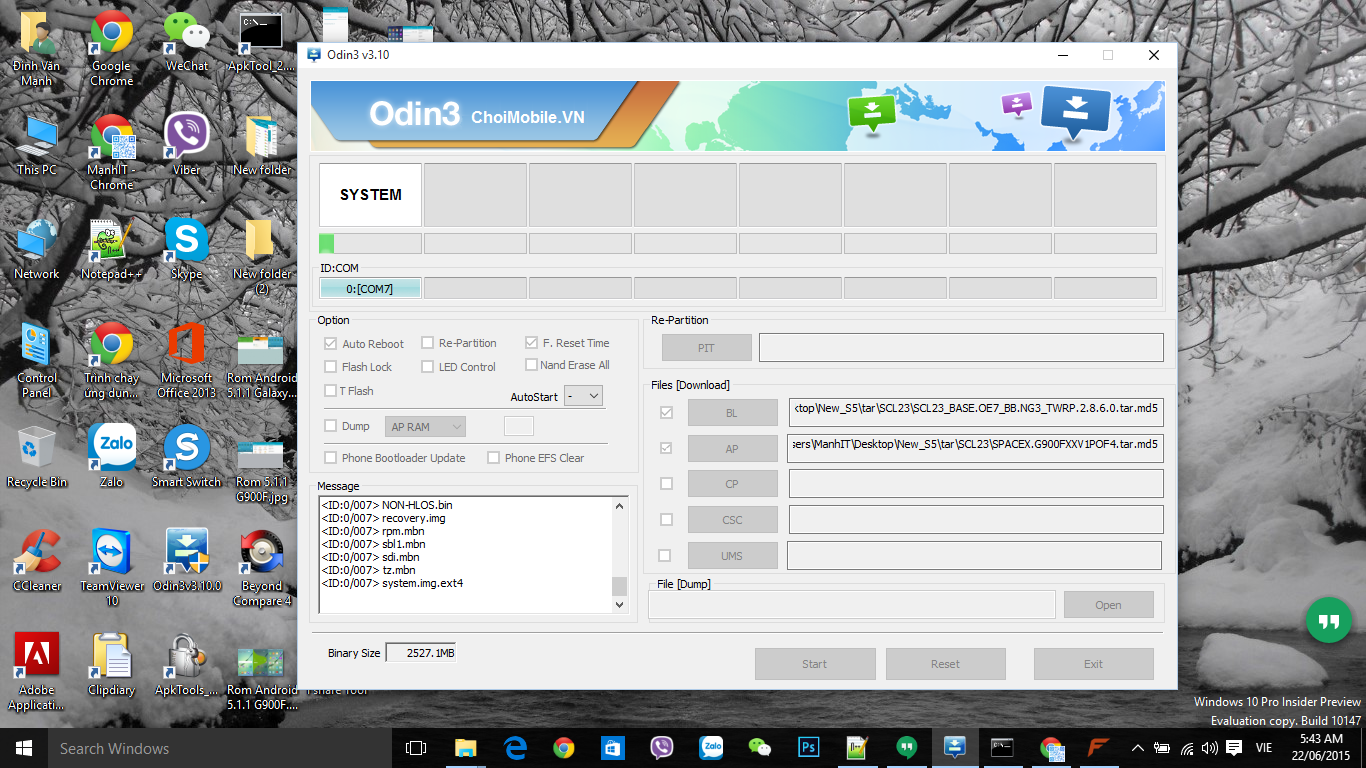Open TeamViewer 10 desktop shortcut

pyautogui.click(x=111, y=567)
